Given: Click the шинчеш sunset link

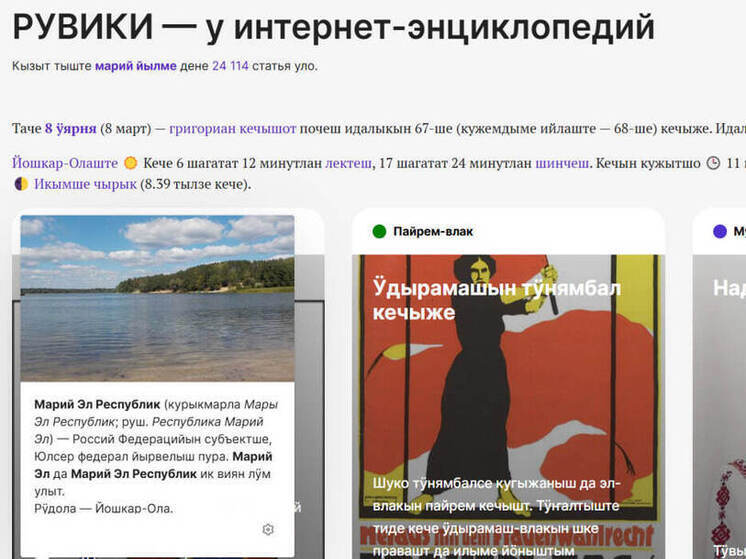Looking at the screenshot, I should pos(562,163).
